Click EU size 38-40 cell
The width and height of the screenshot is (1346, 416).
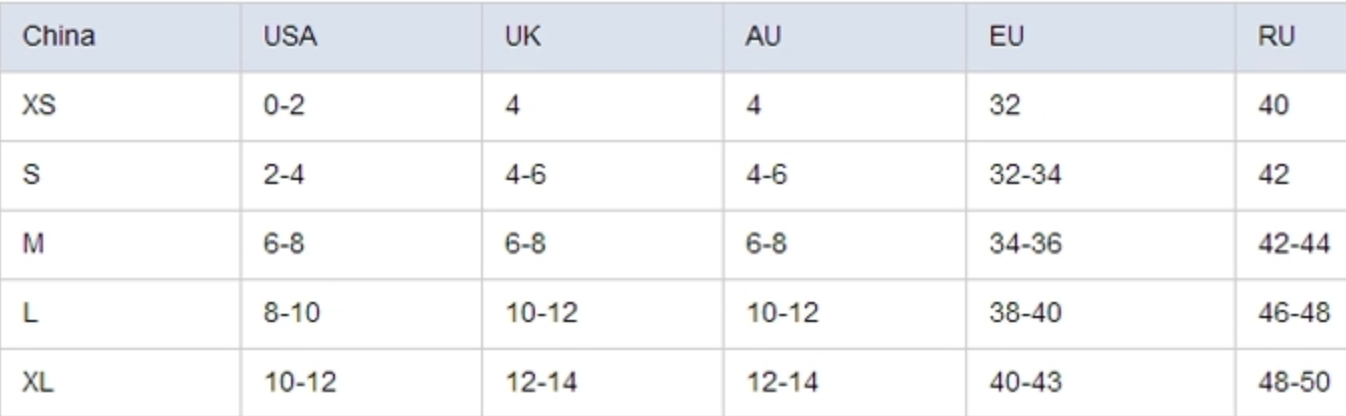[1101, 313]
